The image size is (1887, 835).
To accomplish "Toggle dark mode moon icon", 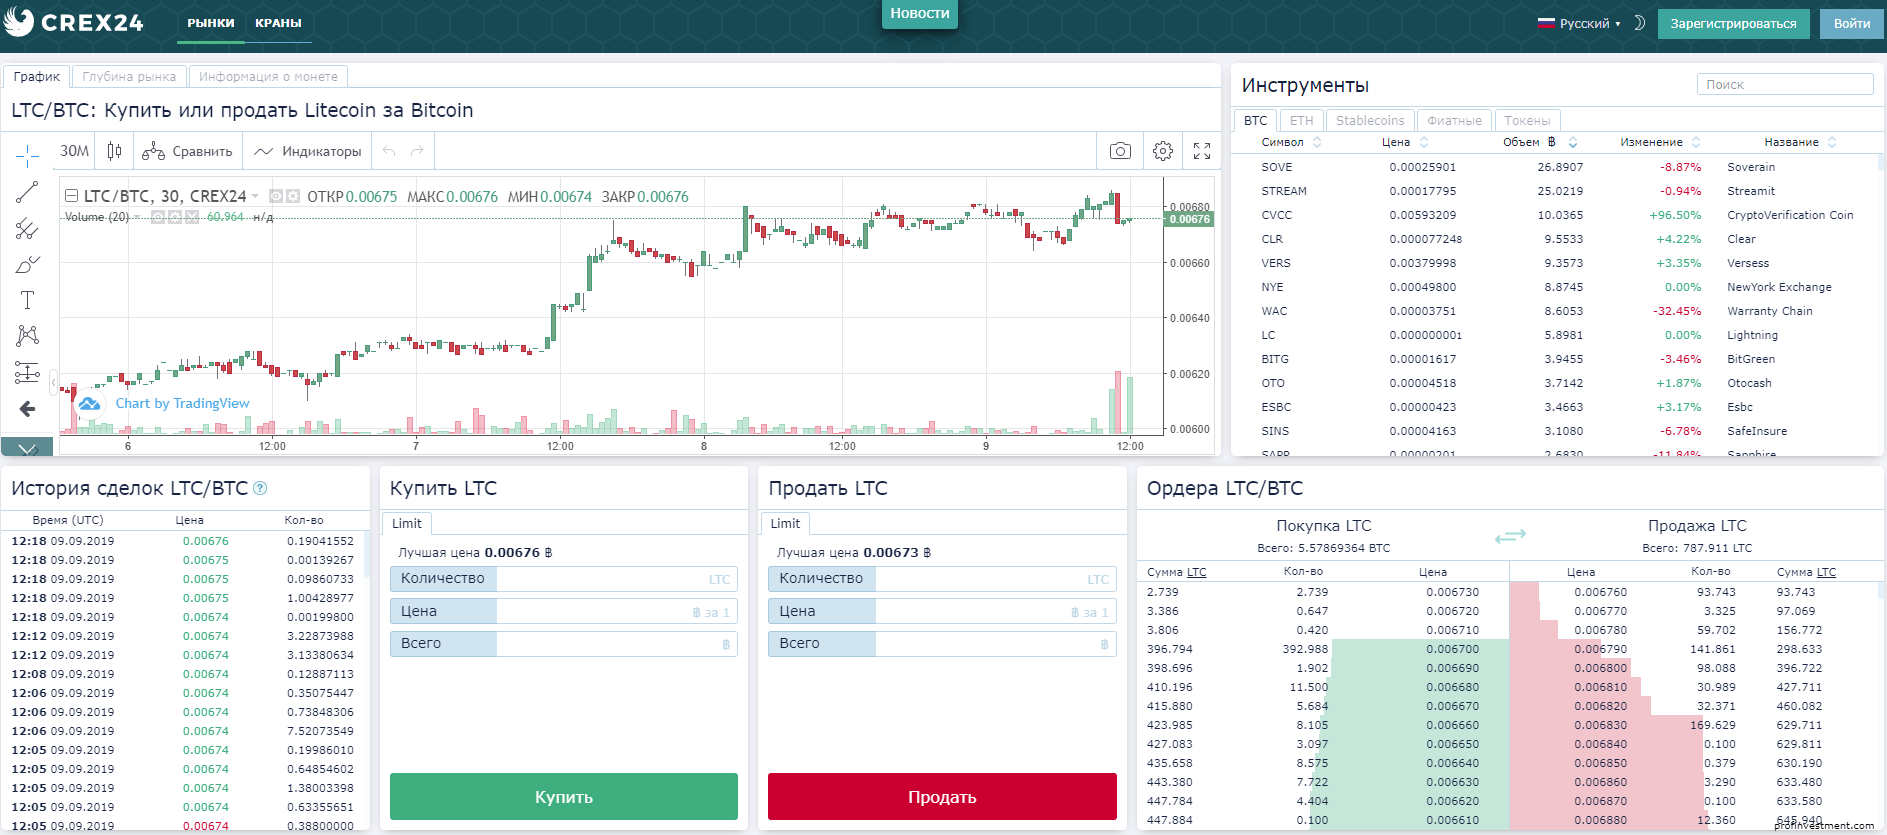I will (1639, 23).
